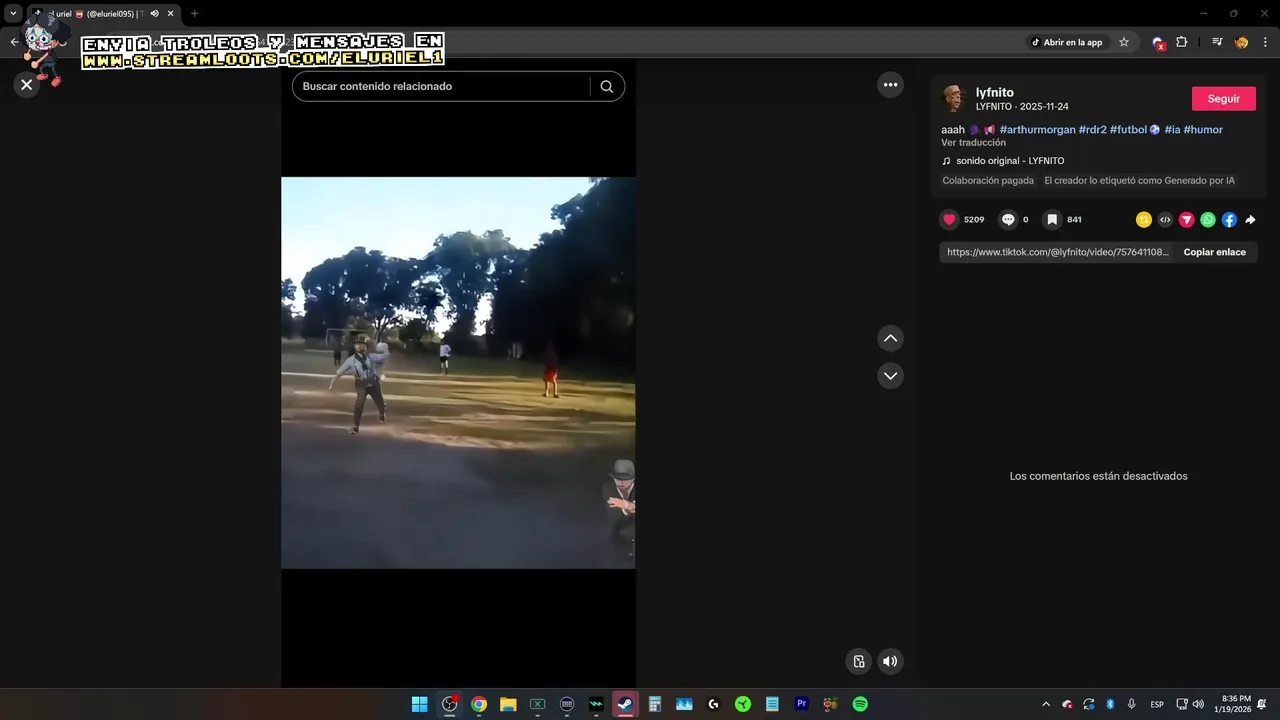Like the video with the heart icon
1280x720 pixels.
click(949, 219)
